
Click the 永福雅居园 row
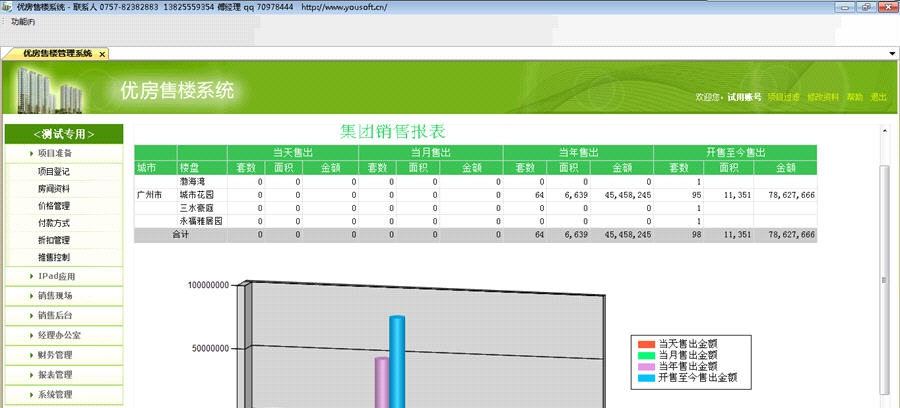tap(475, 221)
